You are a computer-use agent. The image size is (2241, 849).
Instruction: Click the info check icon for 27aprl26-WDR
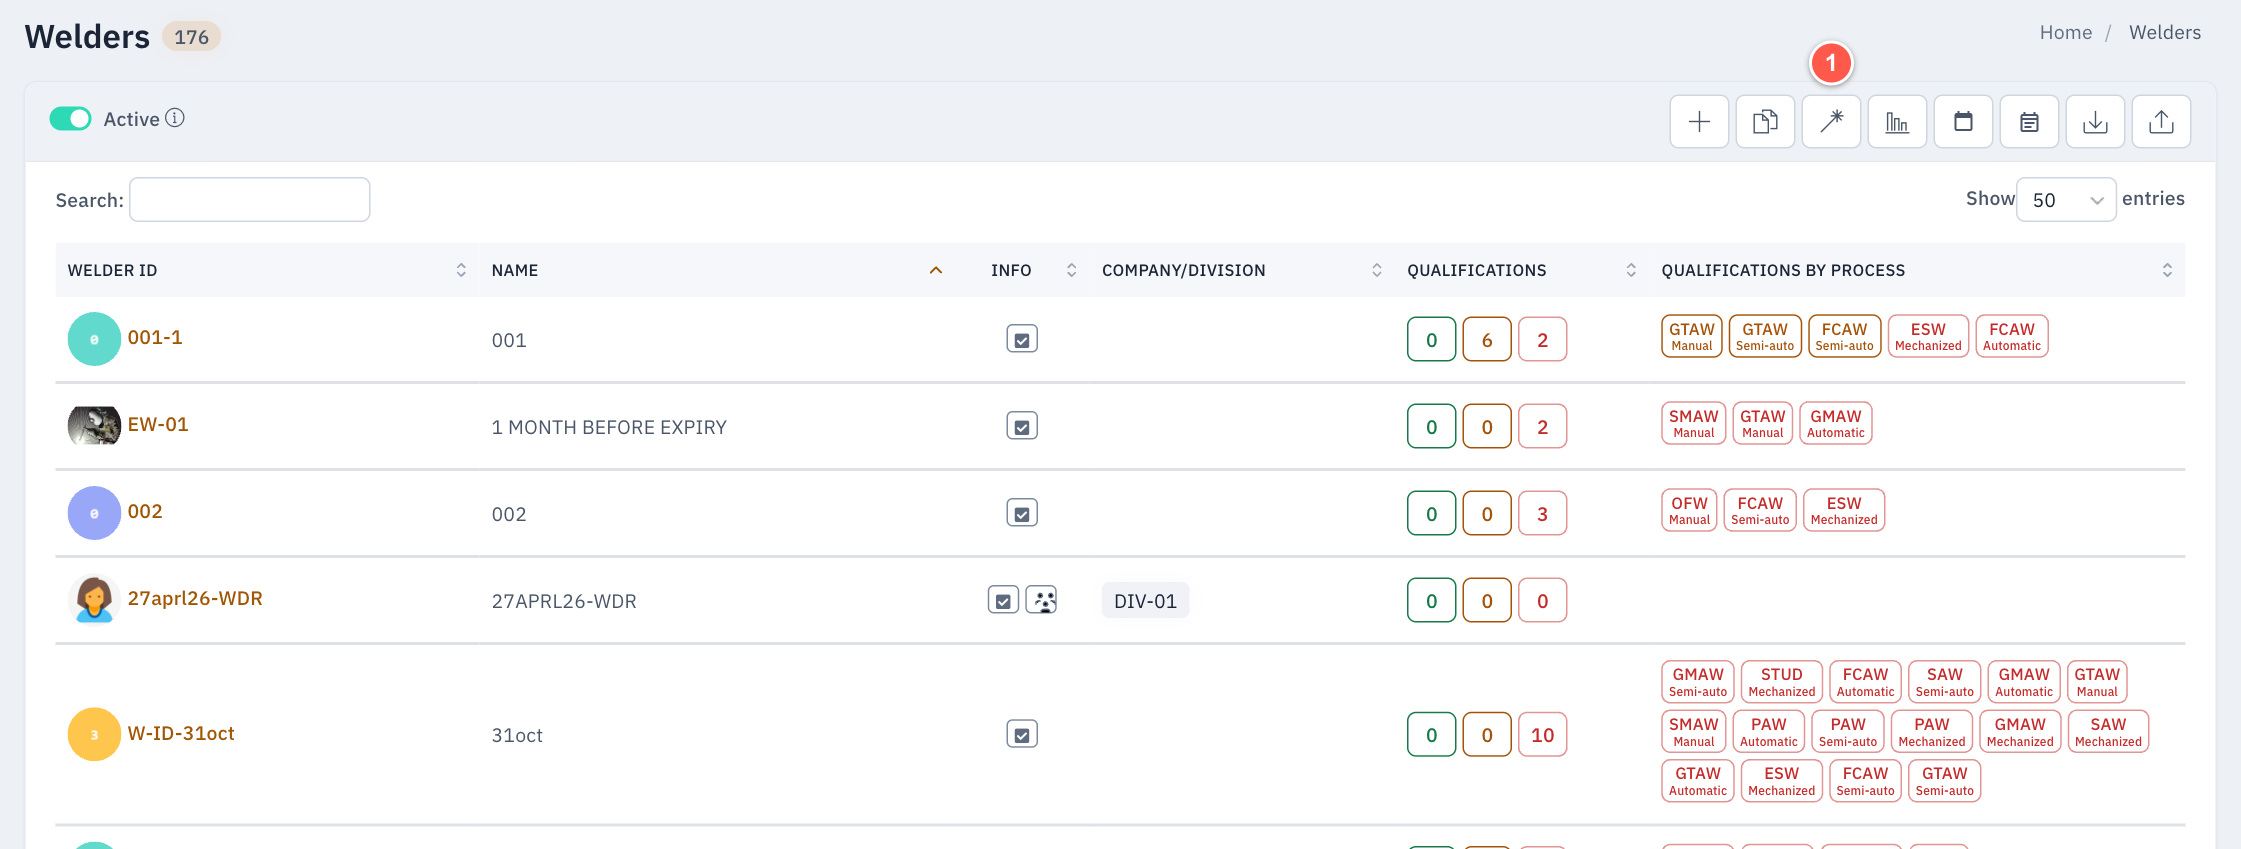coord(1003,600)
